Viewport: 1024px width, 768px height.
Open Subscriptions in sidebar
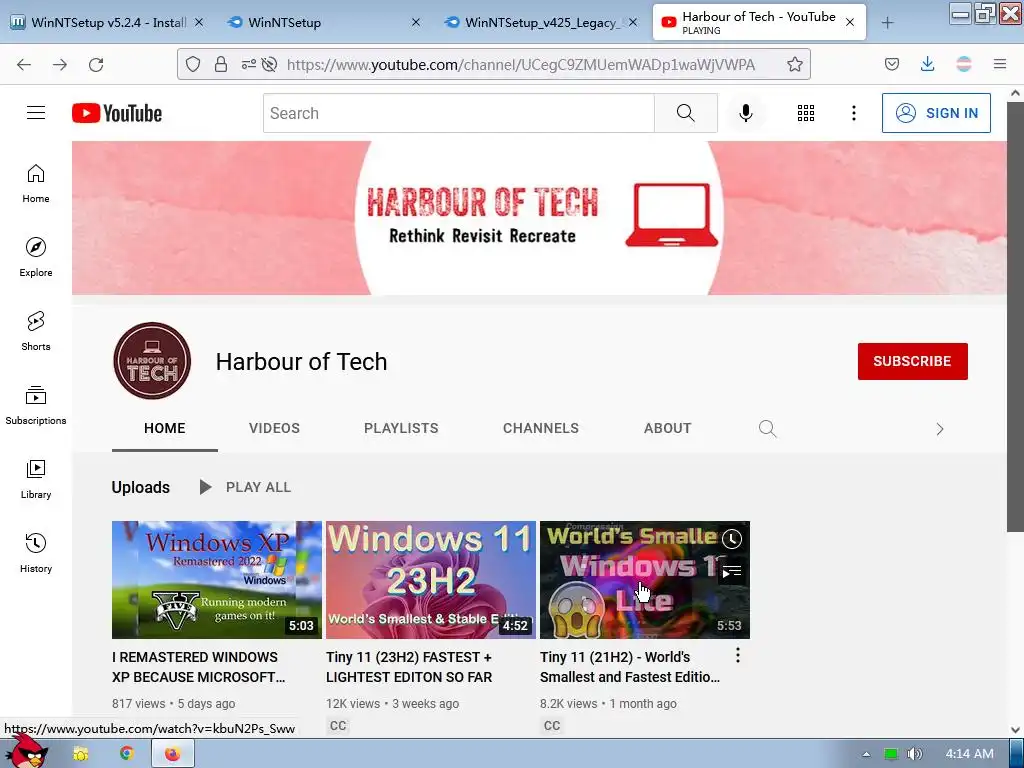(36, 405)
